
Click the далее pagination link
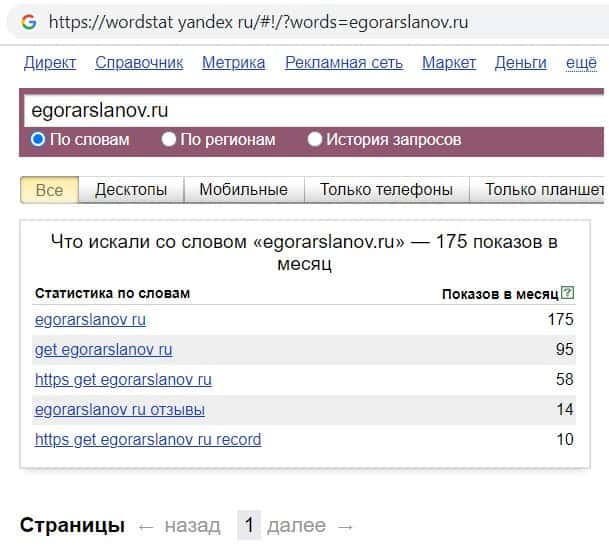[296, 526]
